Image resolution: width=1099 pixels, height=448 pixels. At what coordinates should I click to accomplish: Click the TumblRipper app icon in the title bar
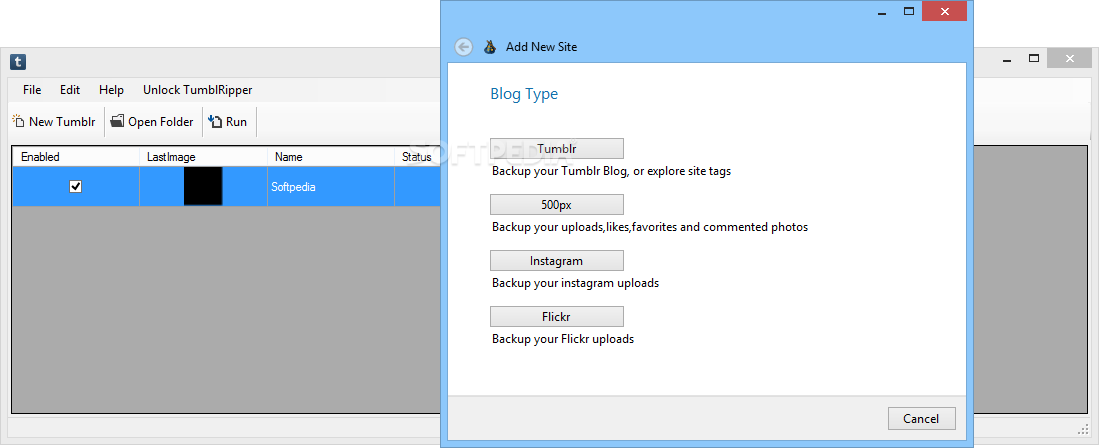(18, 62)
